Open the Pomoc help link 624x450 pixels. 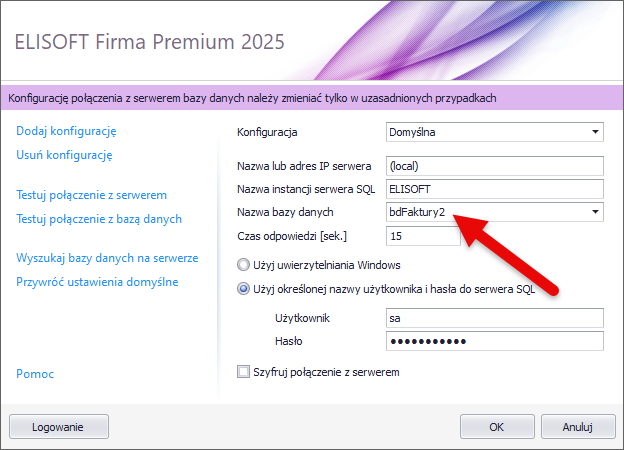coord(35,374)
